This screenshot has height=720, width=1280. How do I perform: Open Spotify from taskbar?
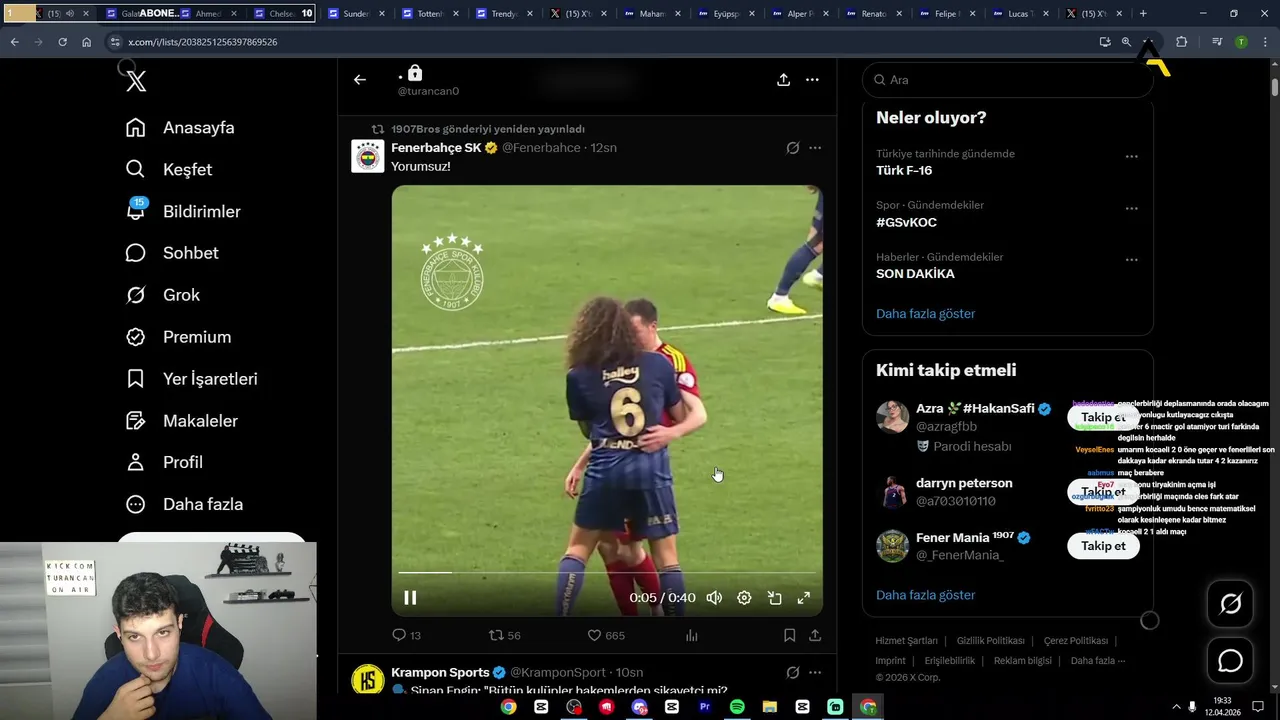737,707
